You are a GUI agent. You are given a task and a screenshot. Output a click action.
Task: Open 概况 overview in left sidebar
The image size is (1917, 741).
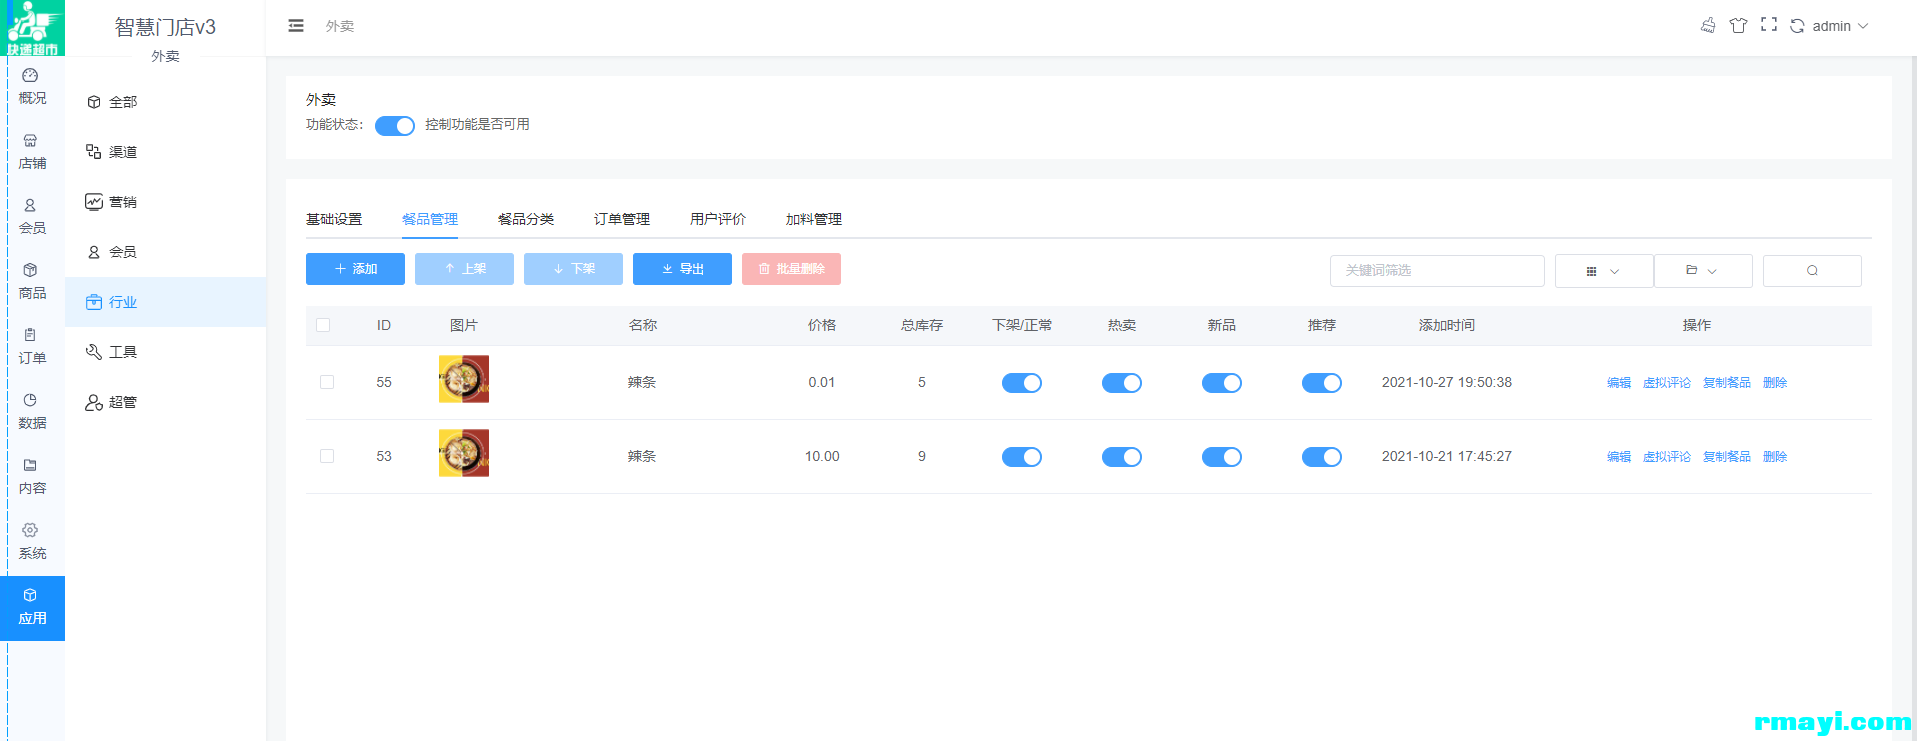tap(32, 86)
